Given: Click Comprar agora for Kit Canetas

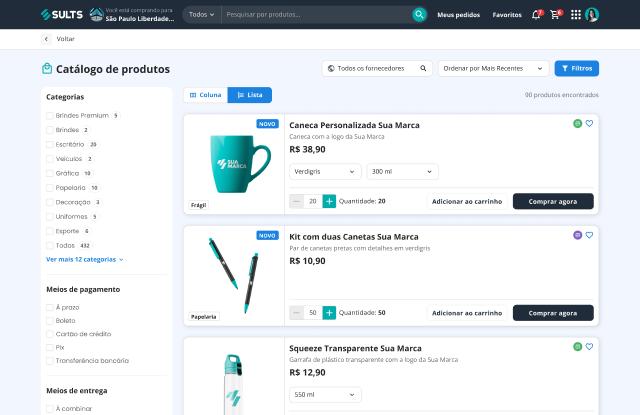Looking at the screenshot, I should click(553, 313).
